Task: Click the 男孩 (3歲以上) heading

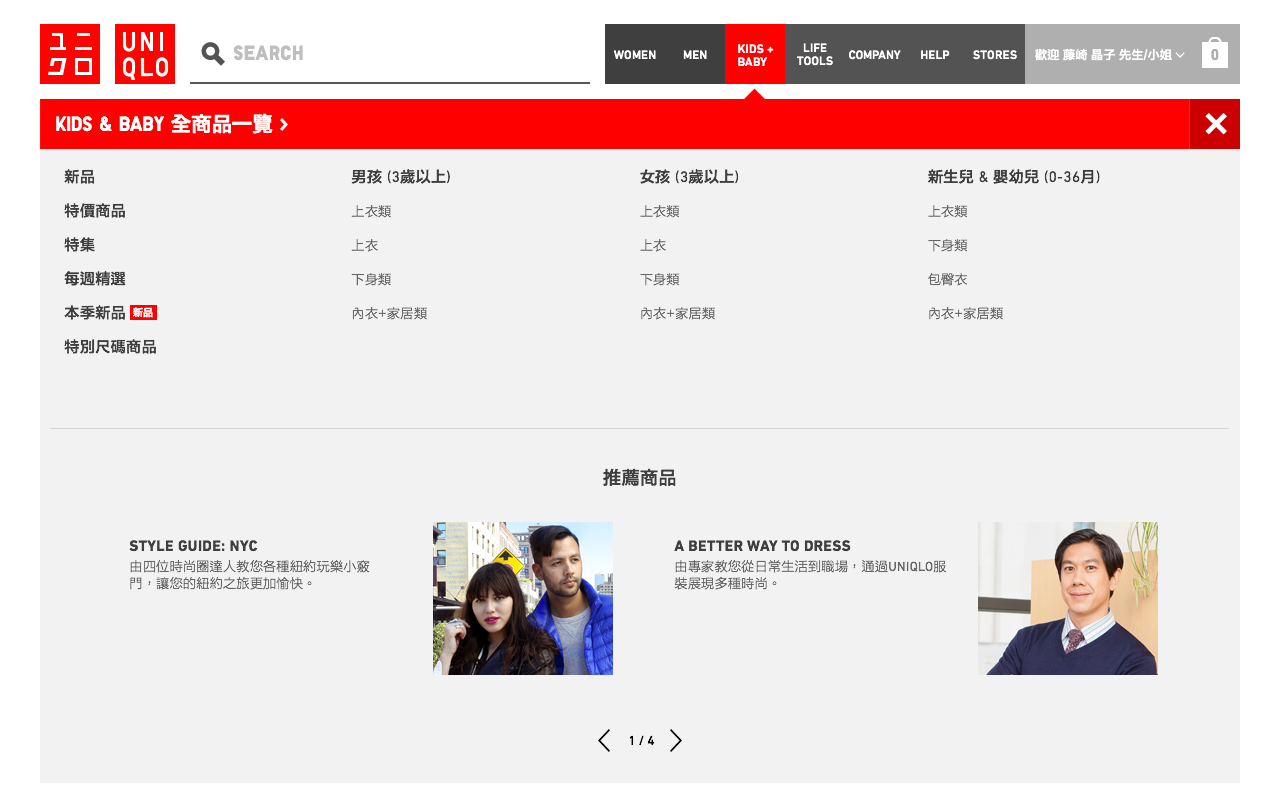Action: (x=401, y=177)
